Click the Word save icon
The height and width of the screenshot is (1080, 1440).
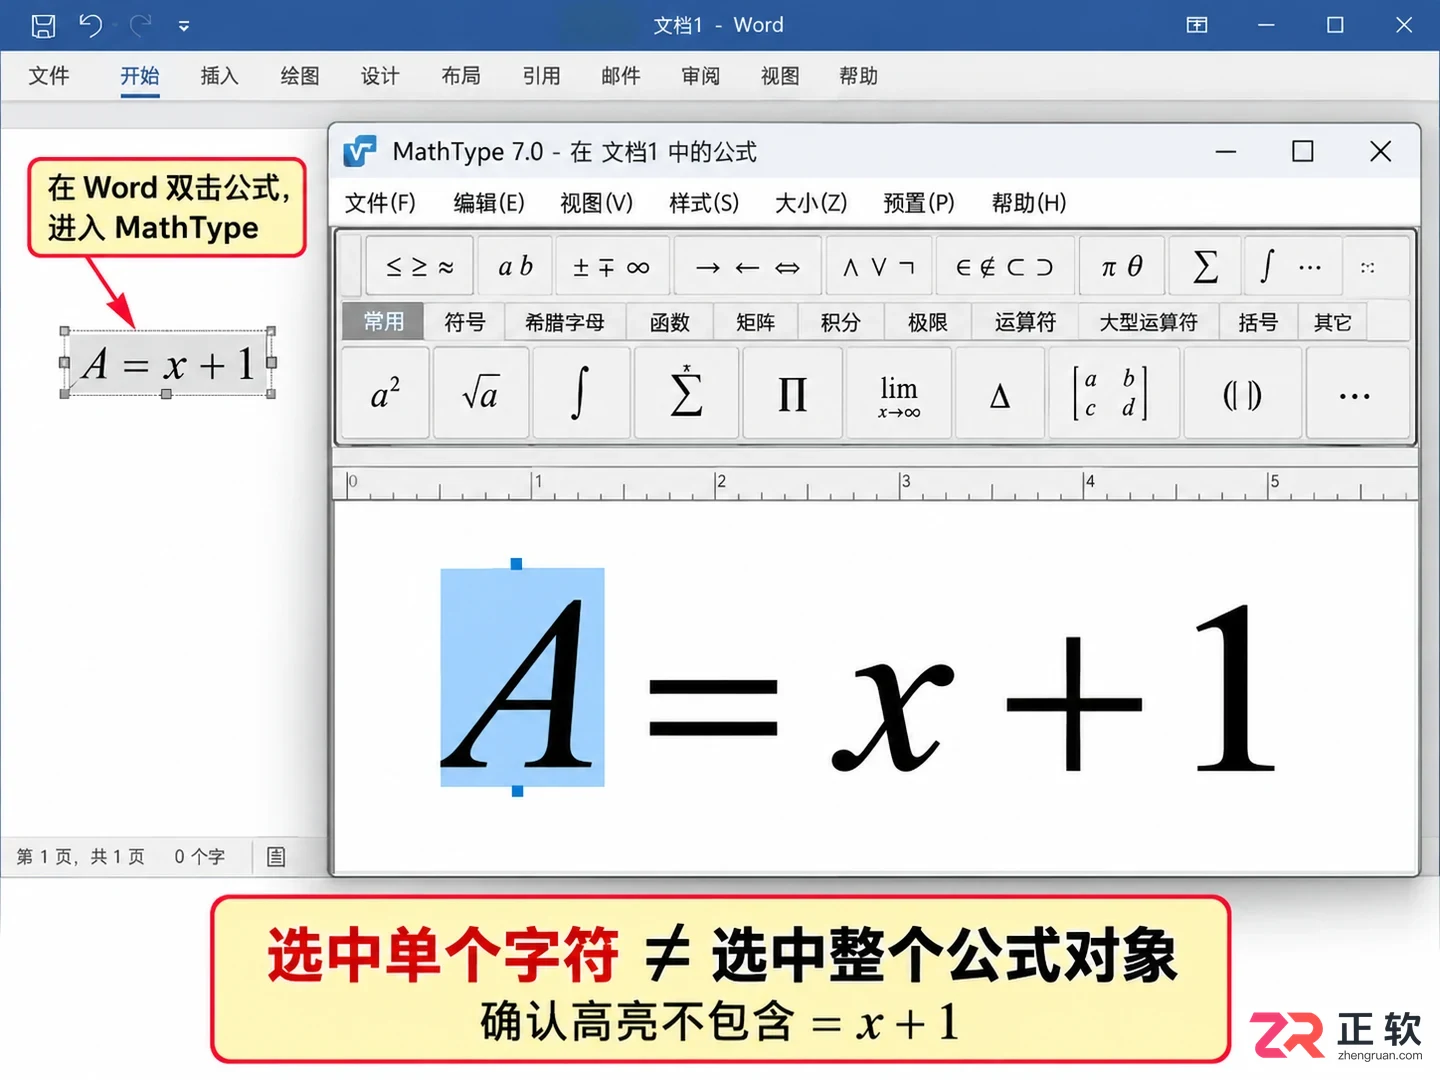43,26
